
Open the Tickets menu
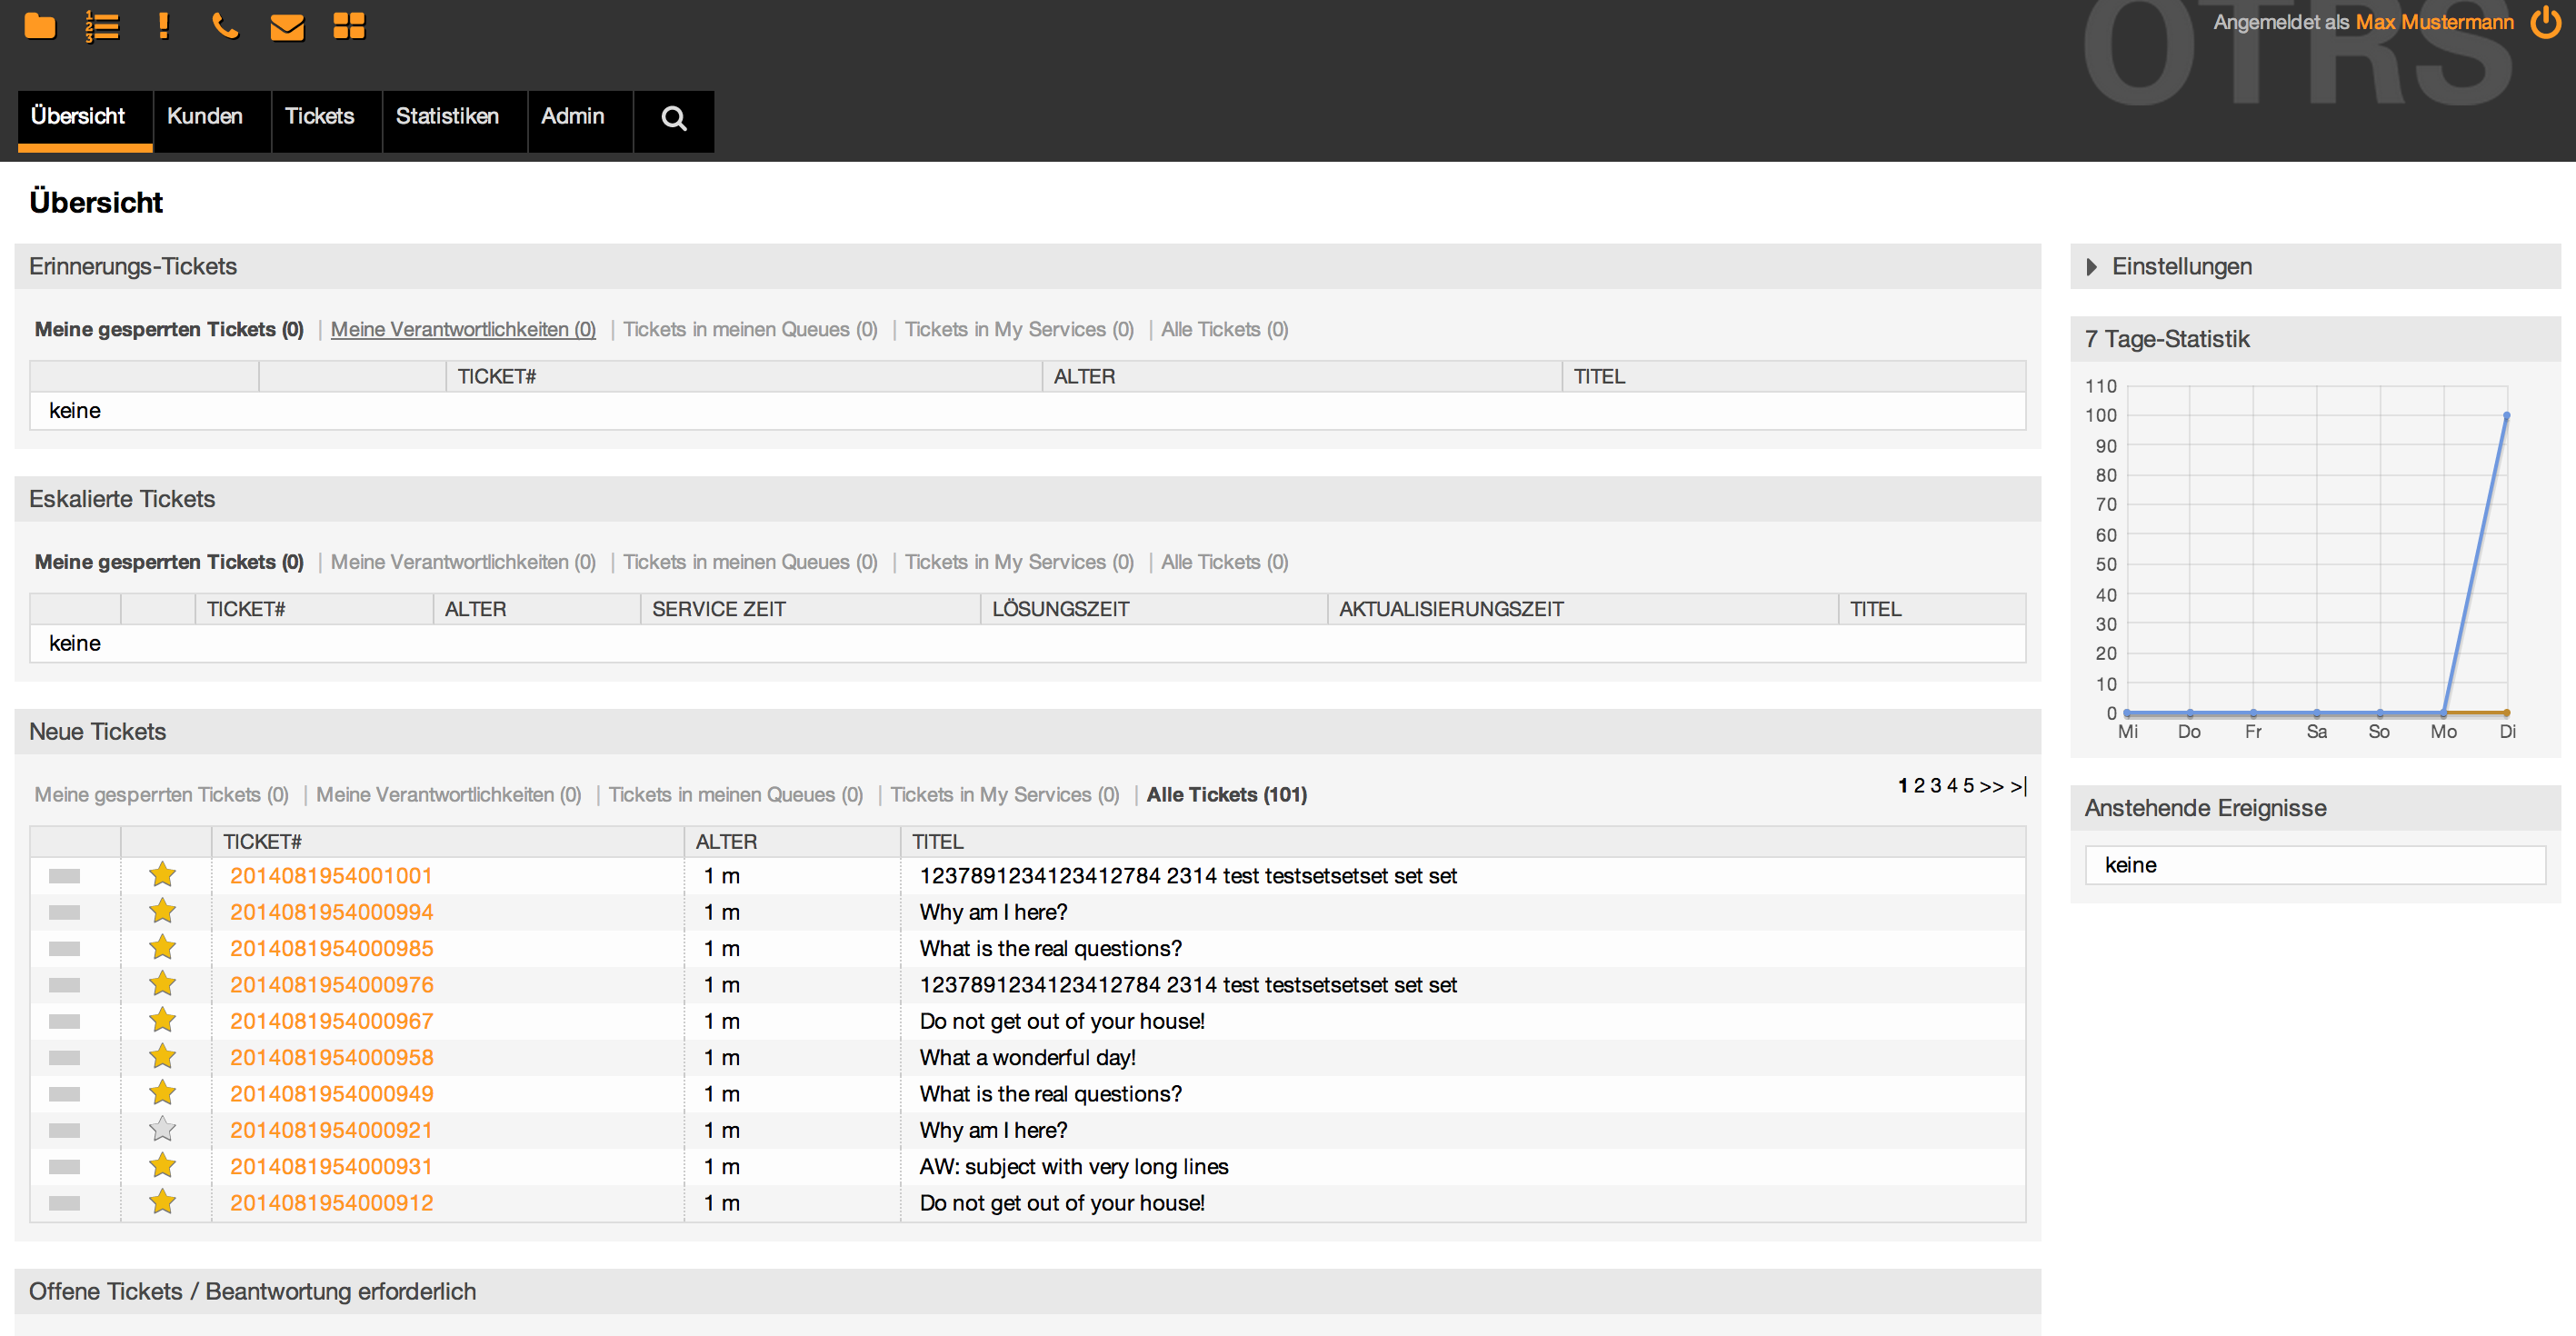pyautogui.click(x=320, y=117)
